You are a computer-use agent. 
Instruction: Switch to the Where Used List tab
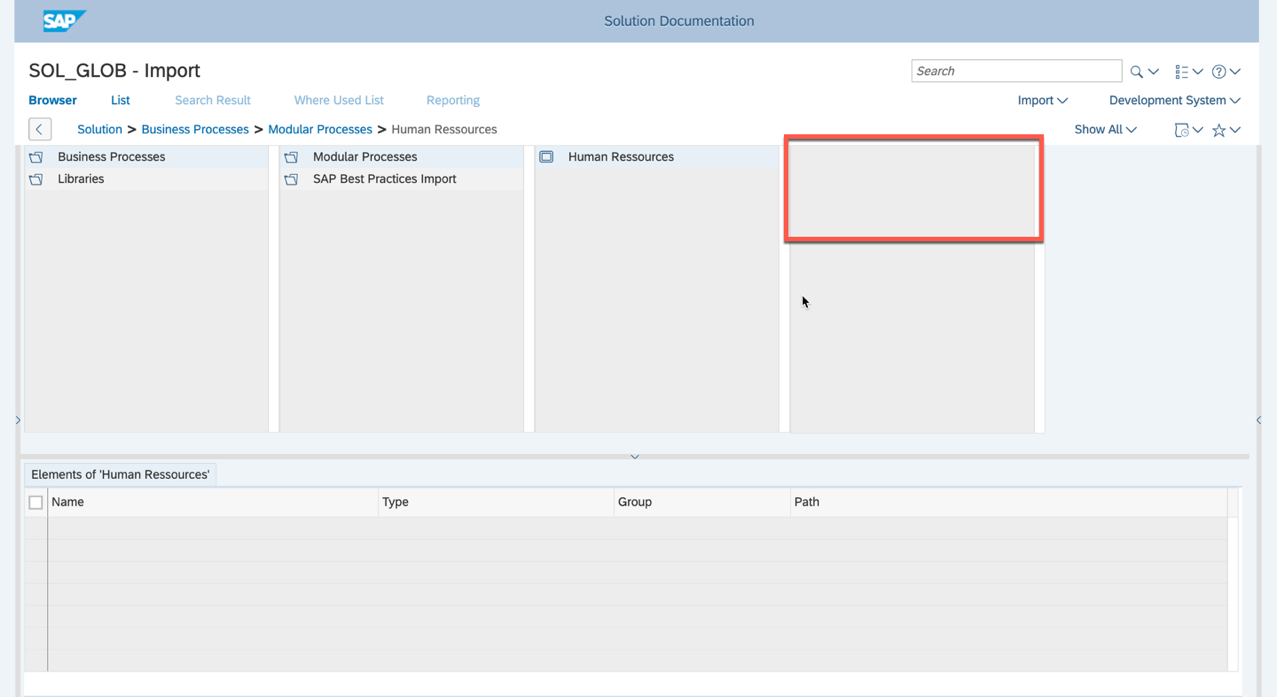pyautogui.click(x=338, y=100)
